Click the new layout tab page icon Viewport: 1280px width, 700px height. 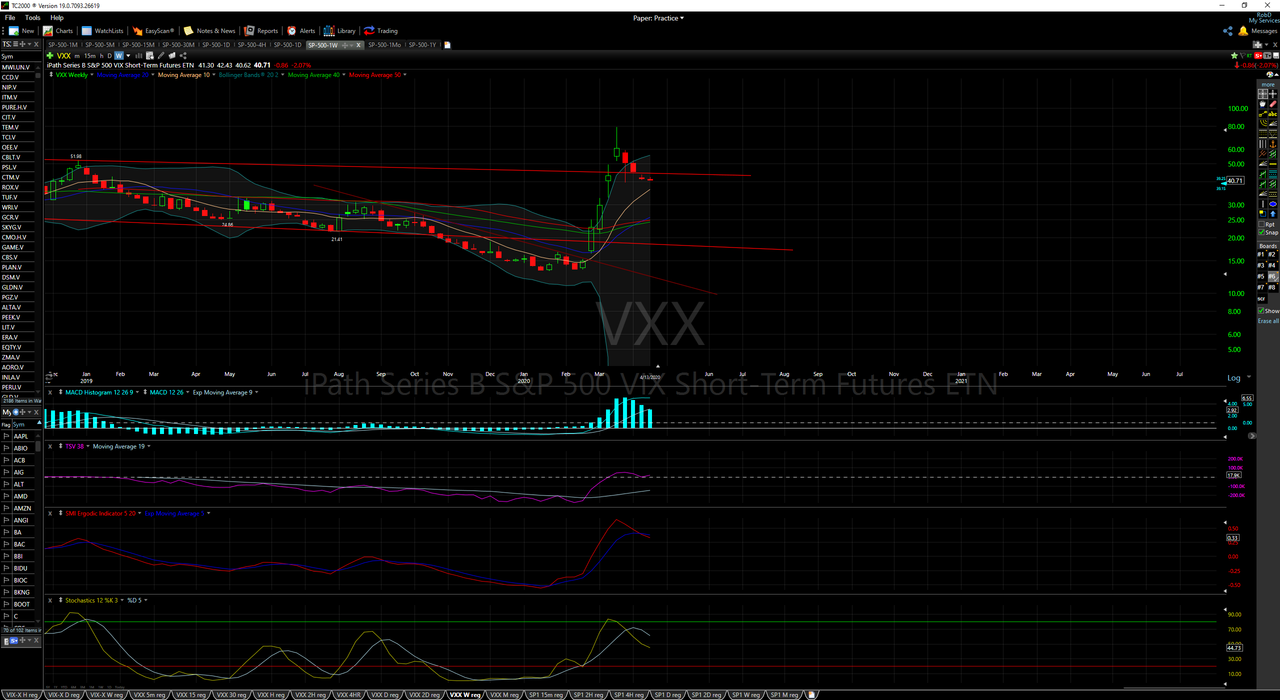tap(448, 45)
